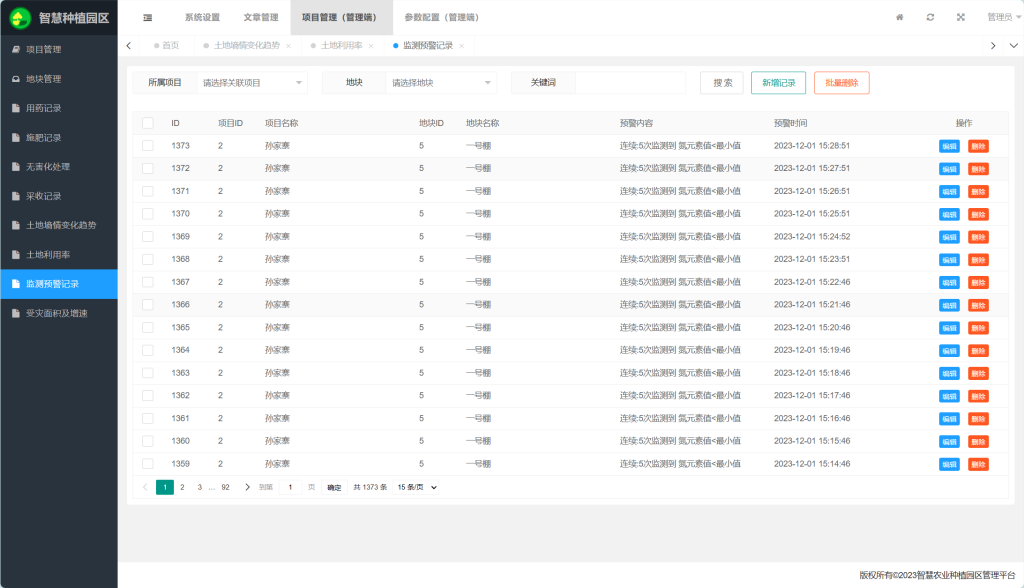
Task: Open the 所属项目 project dropdown
Action: coord(252,83)
